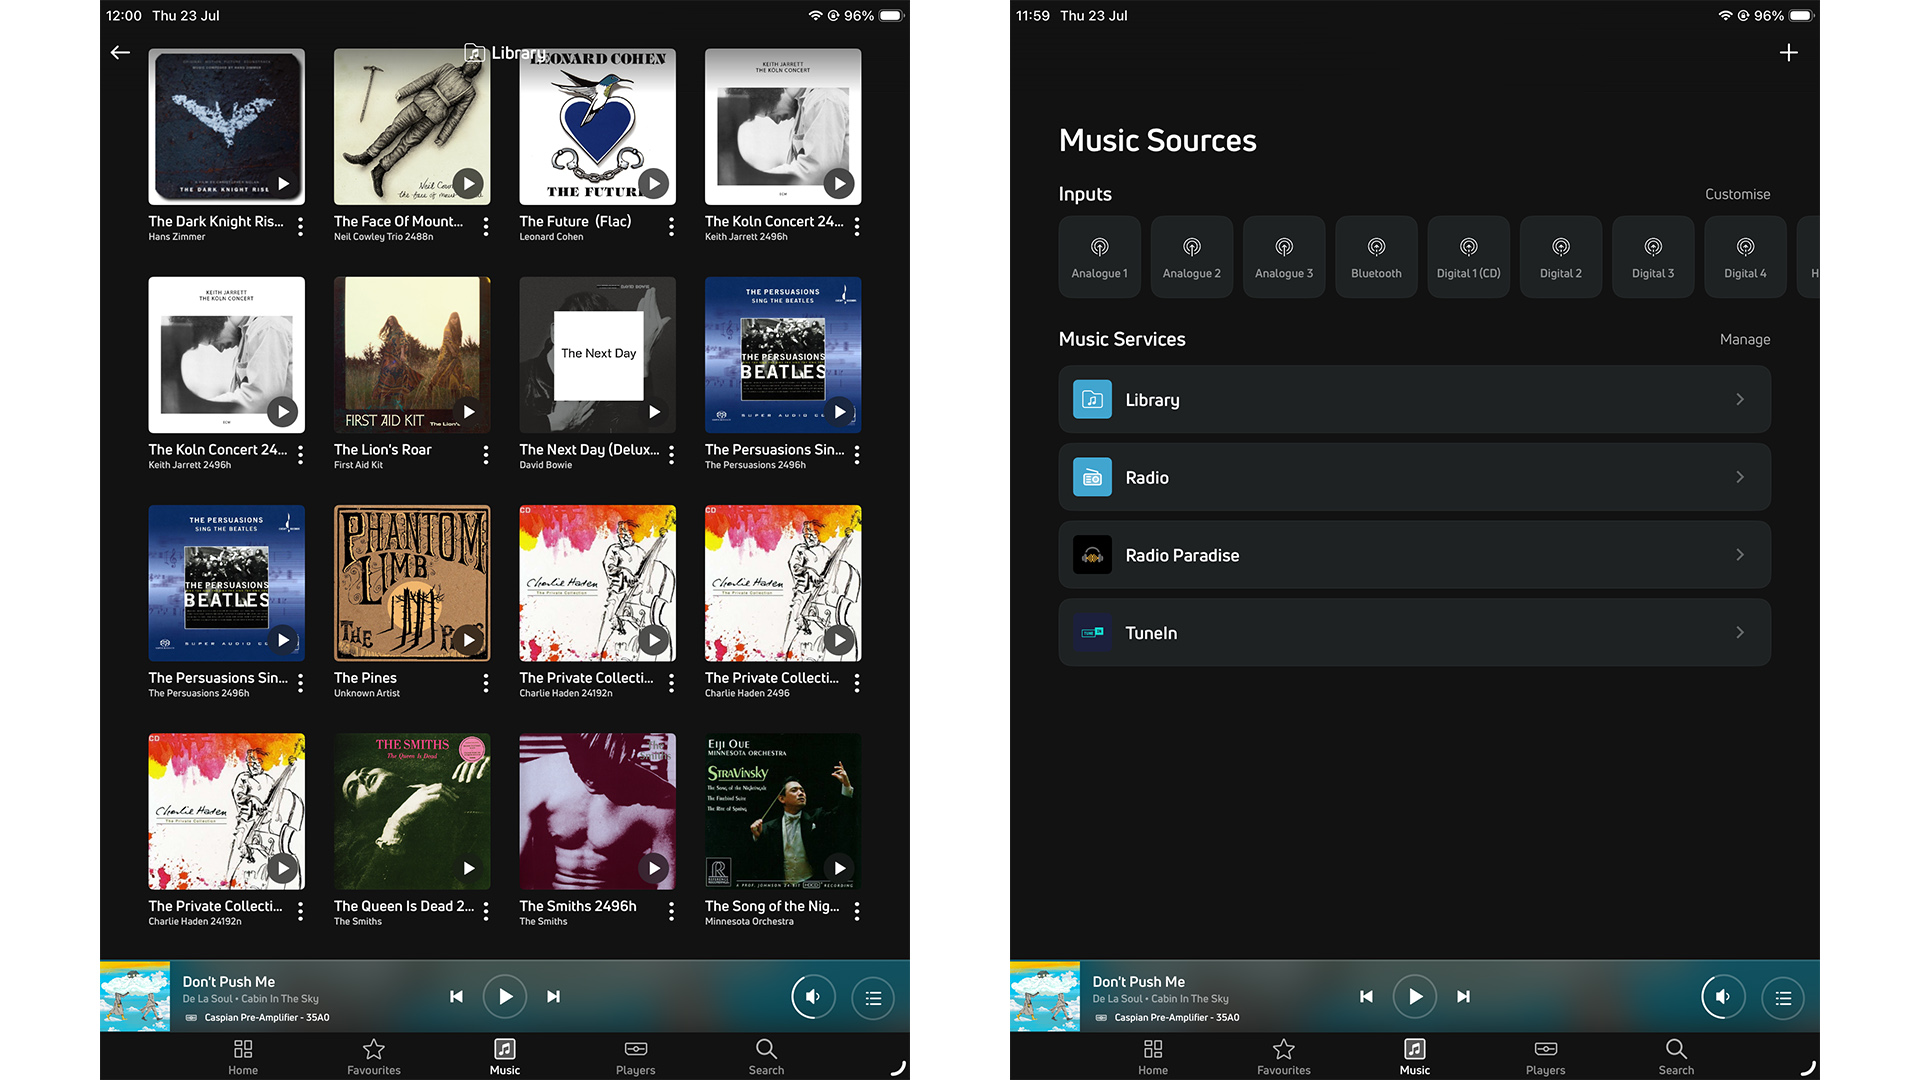Open the Radio music service
Viewport: 1920px width, 1080px height.
coord(1414,477)
